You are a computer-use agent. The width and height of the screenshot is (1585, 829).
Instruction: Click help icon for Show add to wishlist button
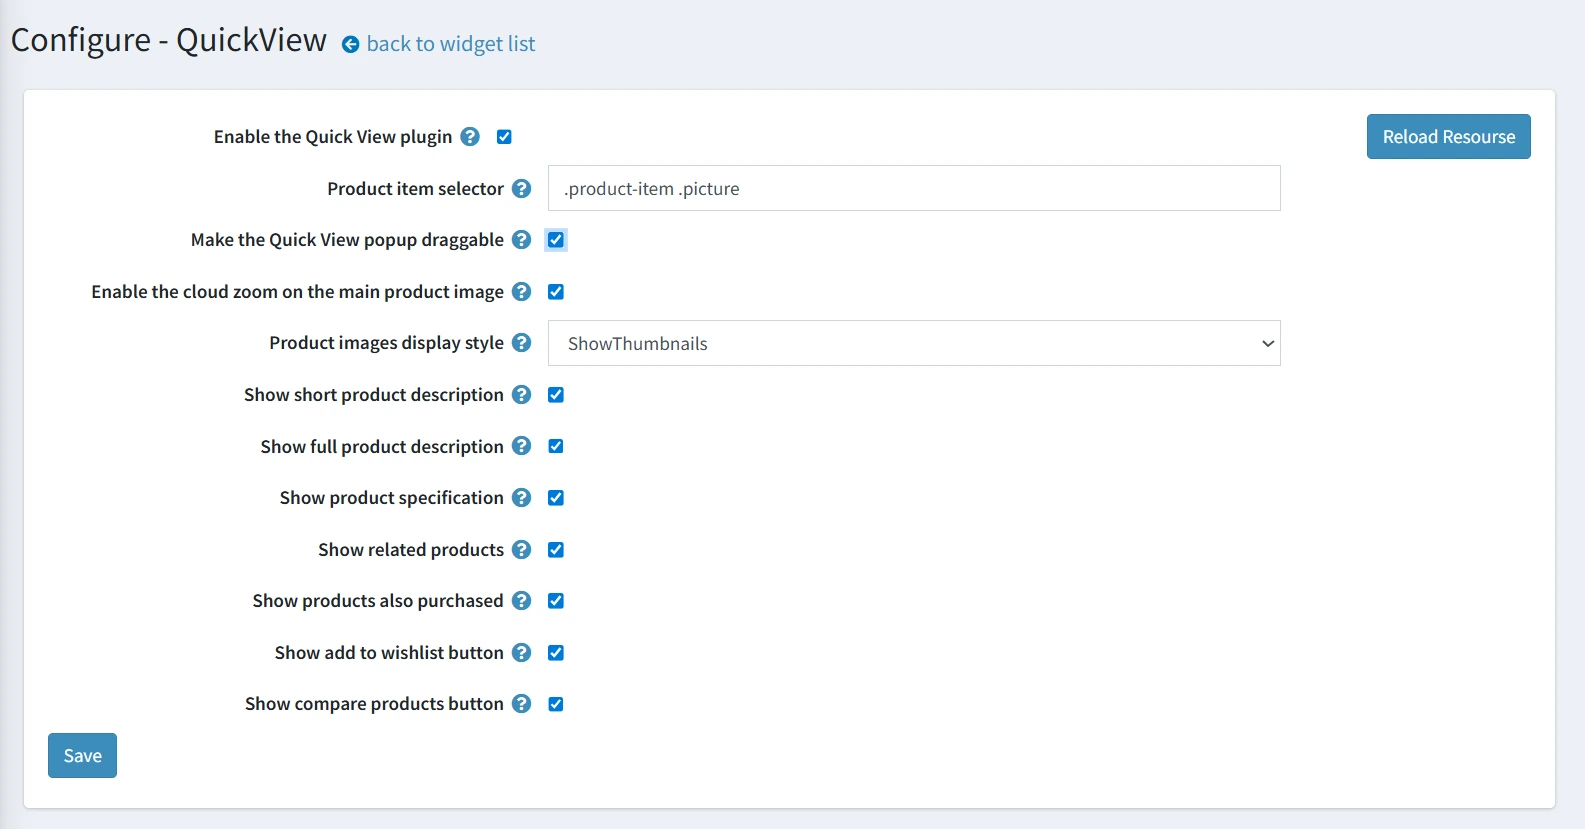pos(521,652)
